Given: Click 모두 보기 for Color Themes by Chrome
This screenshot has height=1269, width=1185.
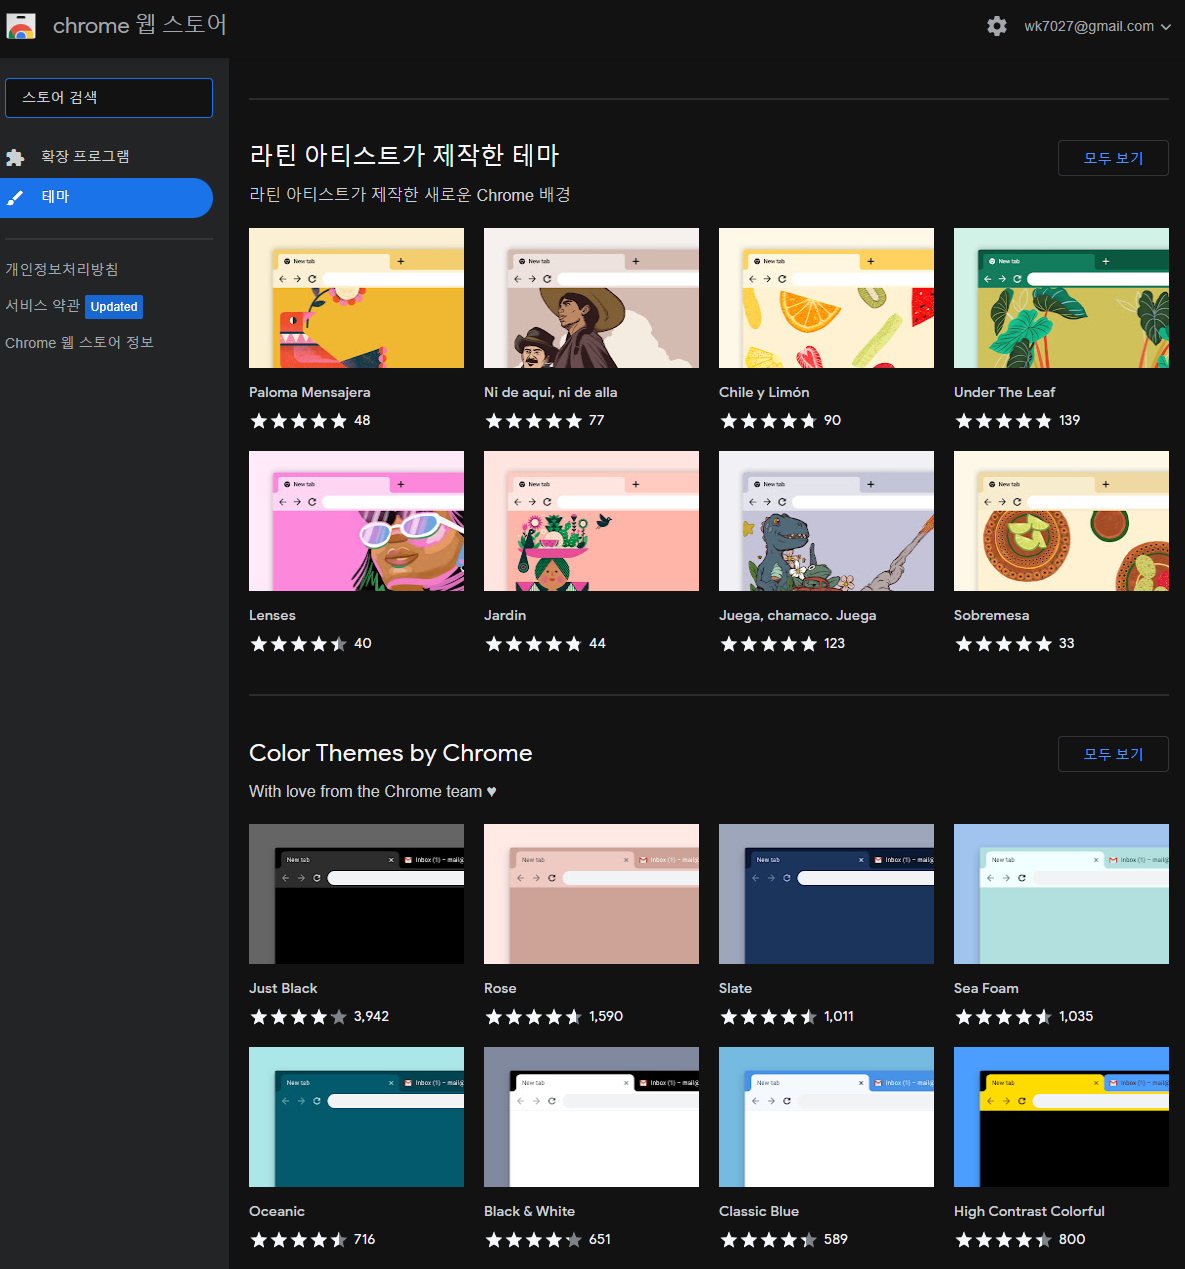Looking at the screenshot, I should (x=1113, y=754).
